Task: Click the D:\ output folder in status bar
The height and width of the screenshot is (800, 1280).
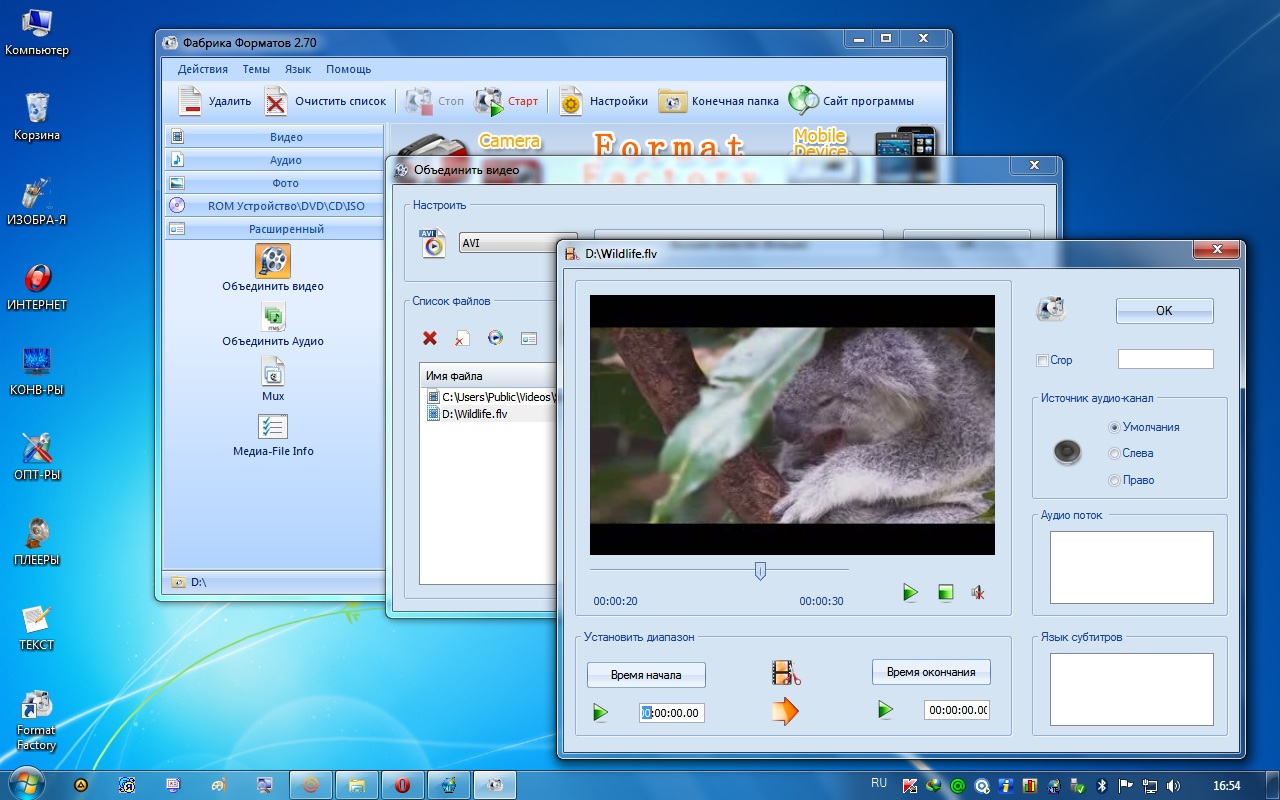Action: tap(190, 581)
